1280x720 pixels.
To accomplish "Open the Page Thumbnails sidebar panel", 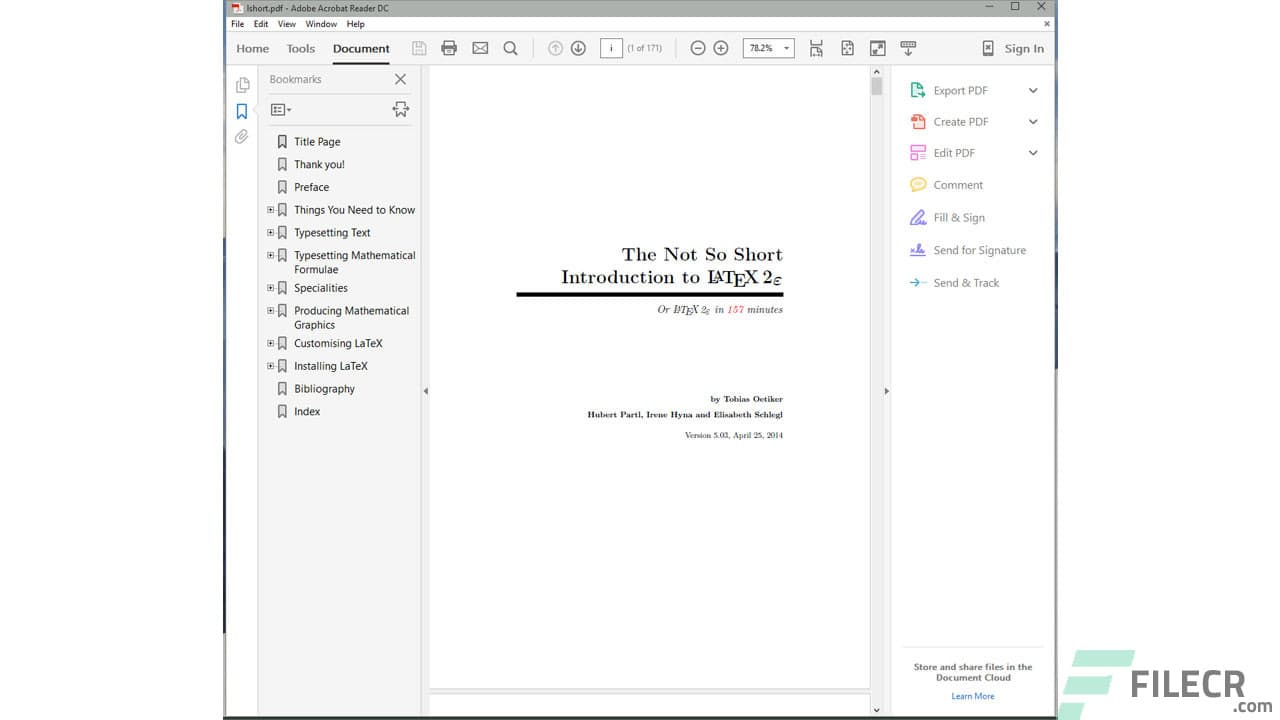I will pos(242,84).
